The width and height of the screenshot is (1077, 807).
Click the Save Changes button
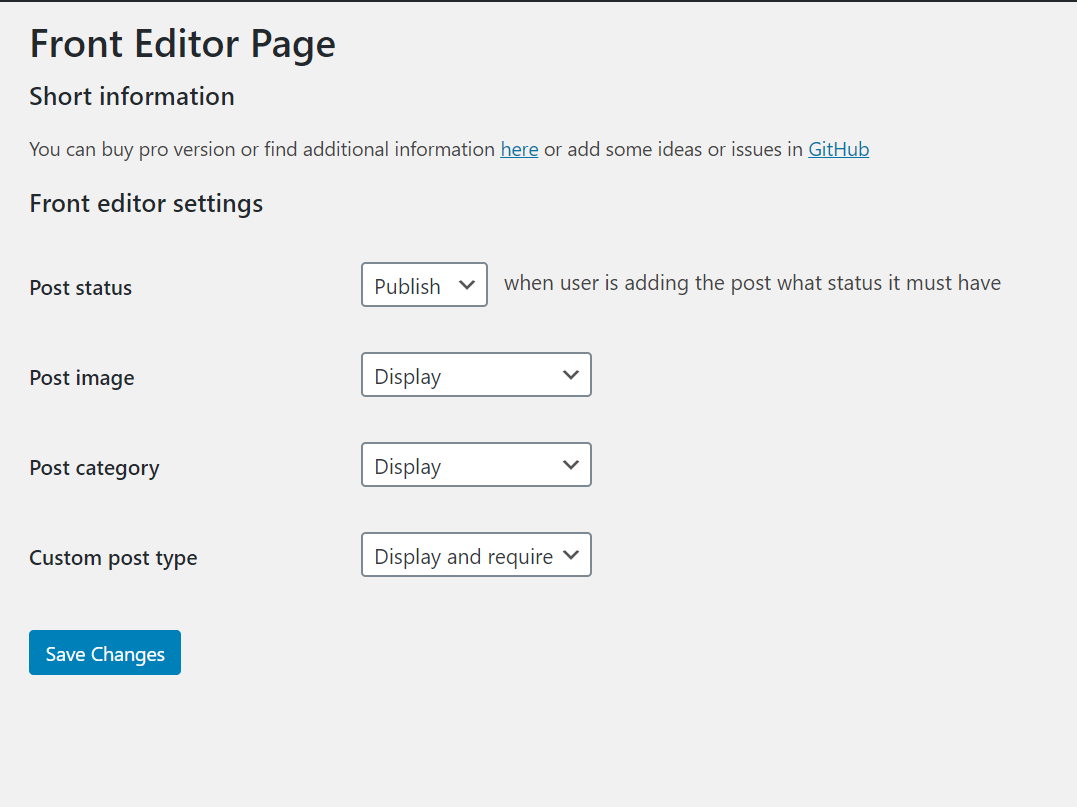pos(104,652)
